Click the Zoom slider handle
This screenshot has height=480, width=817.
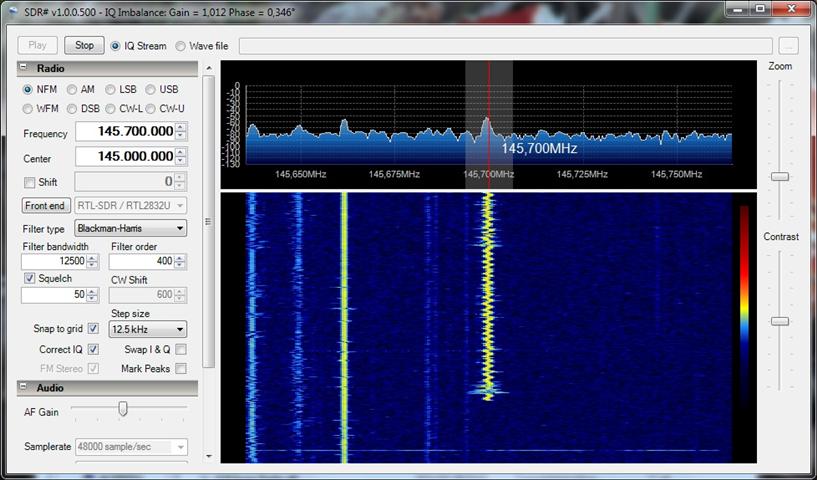[779, 176]
